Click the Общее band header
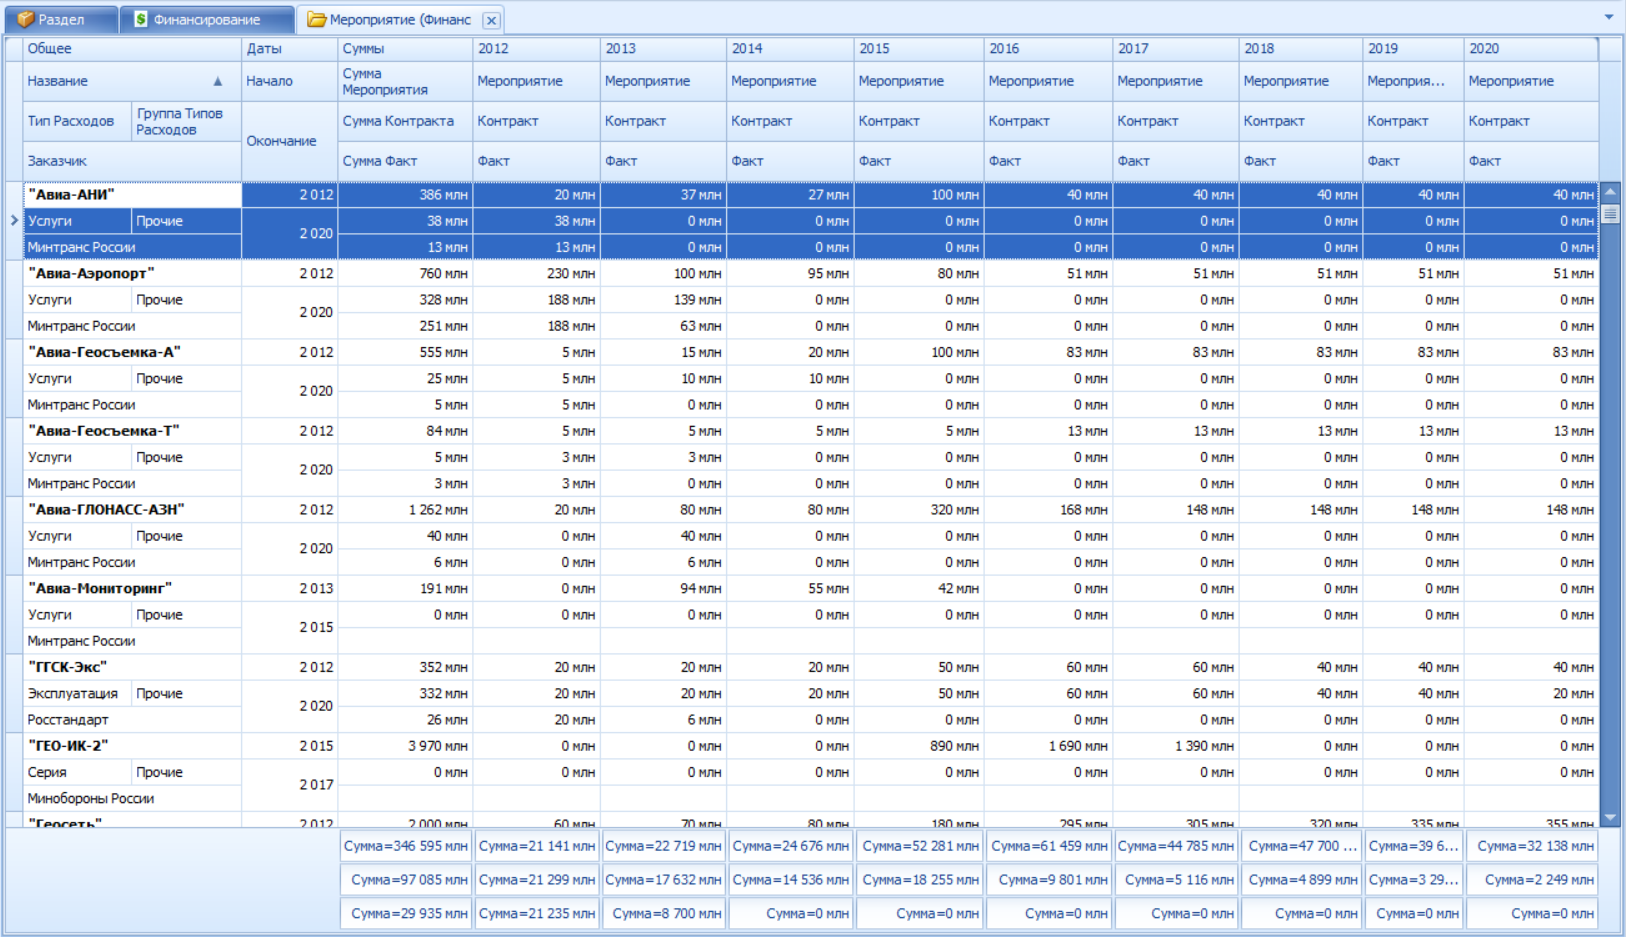 pyautogui.click(x=132, y=48)
